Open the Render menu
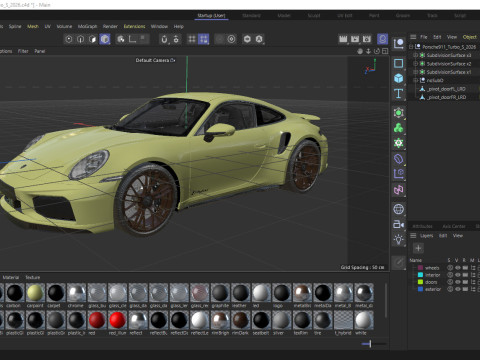 110,26
